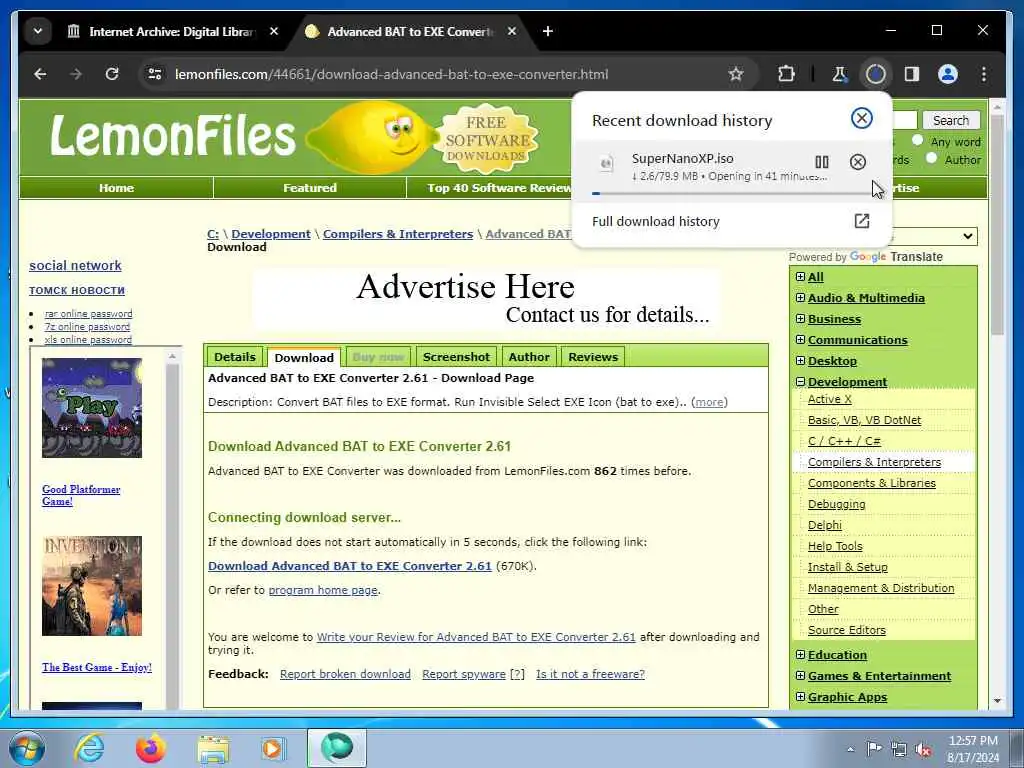Open Full download history
The height and width of the screenshot is (768, 1024).
pos(730,221)
